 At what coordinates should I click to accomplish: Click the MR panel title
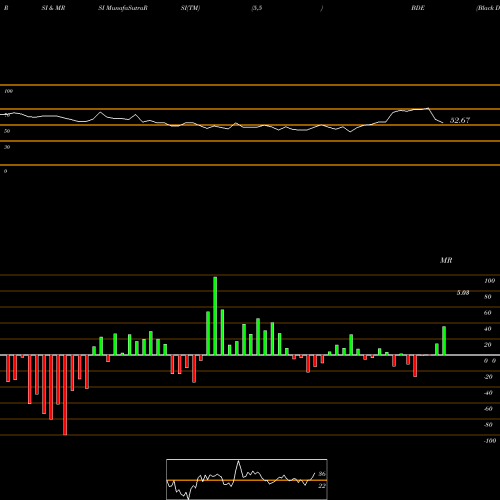click(x=446, y=260)
